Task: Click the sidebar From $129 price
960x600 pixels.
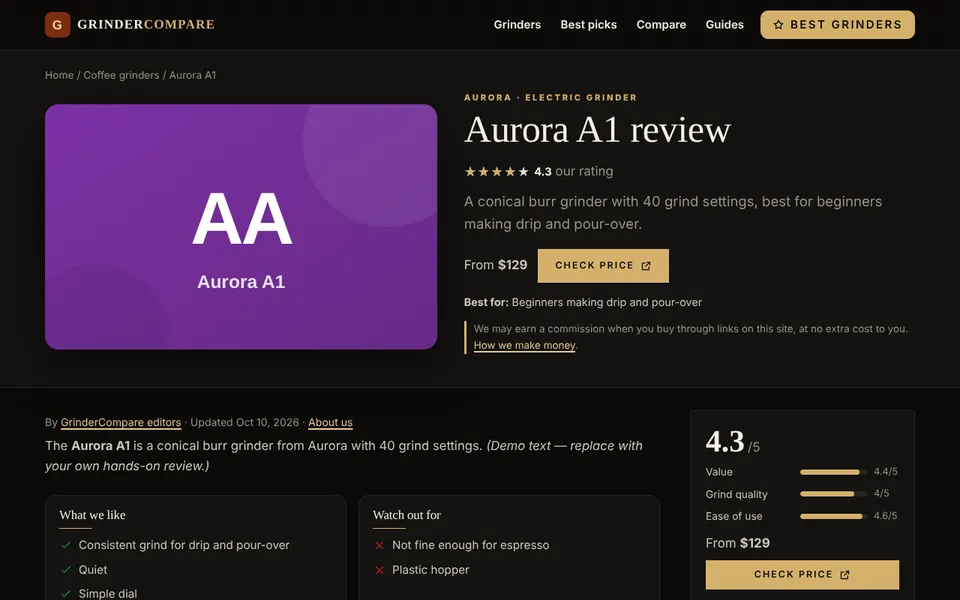Action: [x=738, y=543]
